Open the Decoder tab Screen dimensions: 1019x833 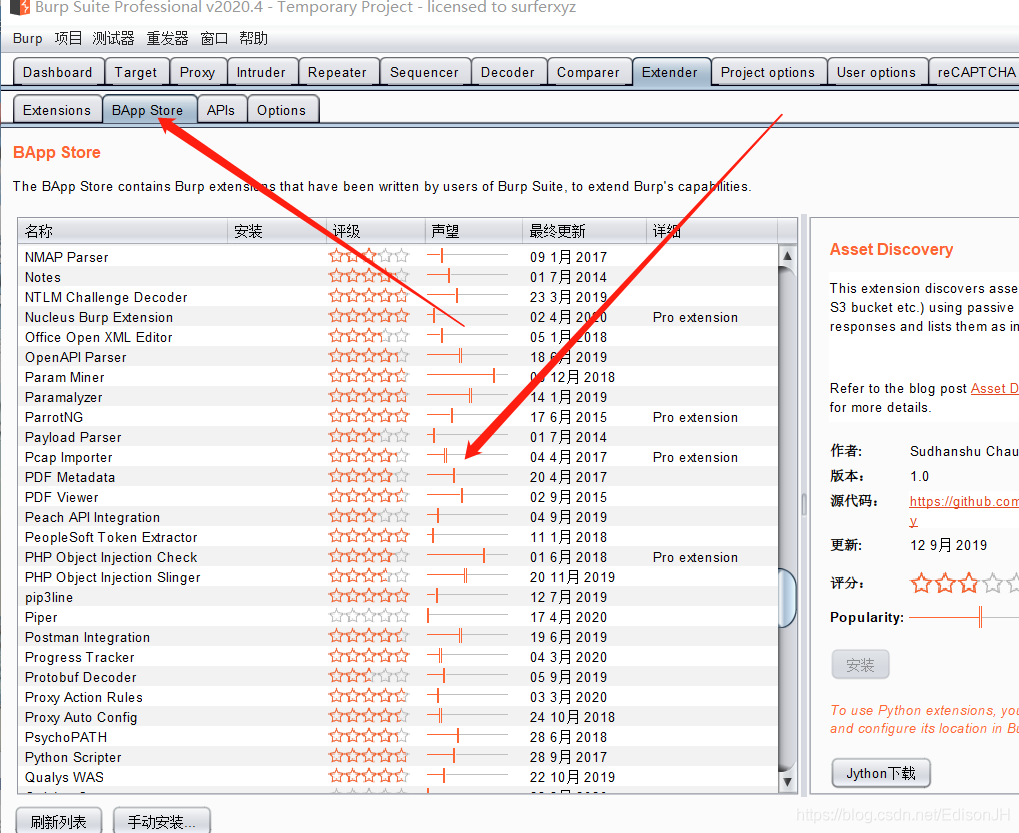[x=508, y=71]
